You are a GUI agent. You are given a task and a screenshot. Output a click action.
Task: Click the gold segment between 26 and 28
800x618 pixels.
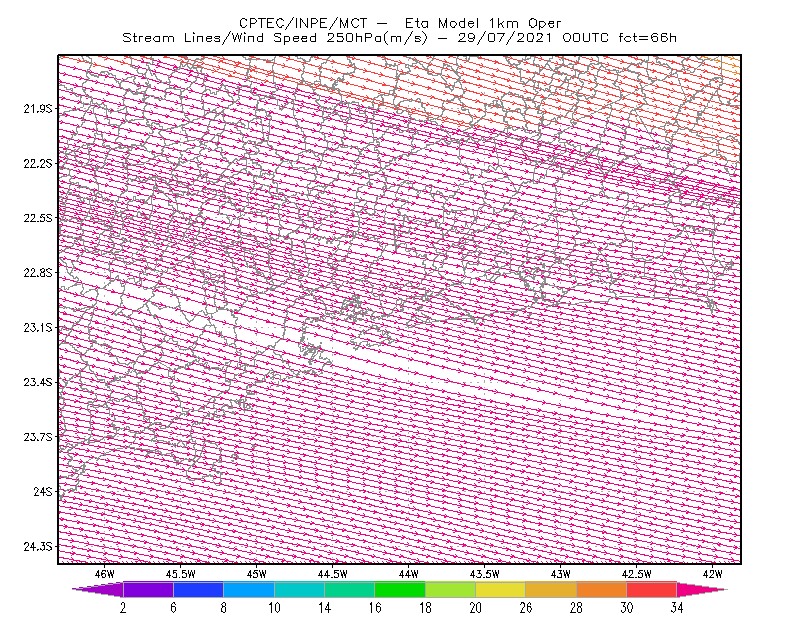pyautogui.click(x=551, y=589)
